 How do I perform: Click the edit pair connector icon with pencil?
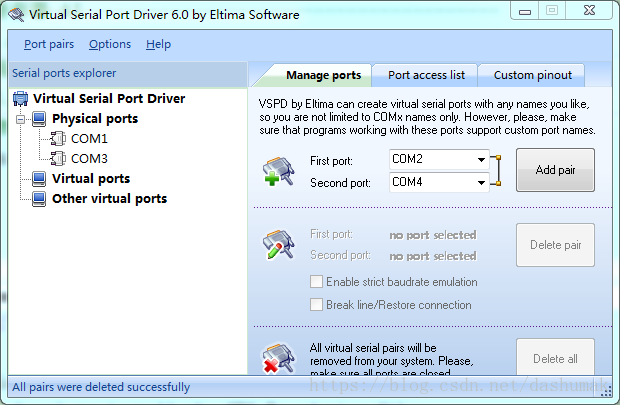coord(278,244)
